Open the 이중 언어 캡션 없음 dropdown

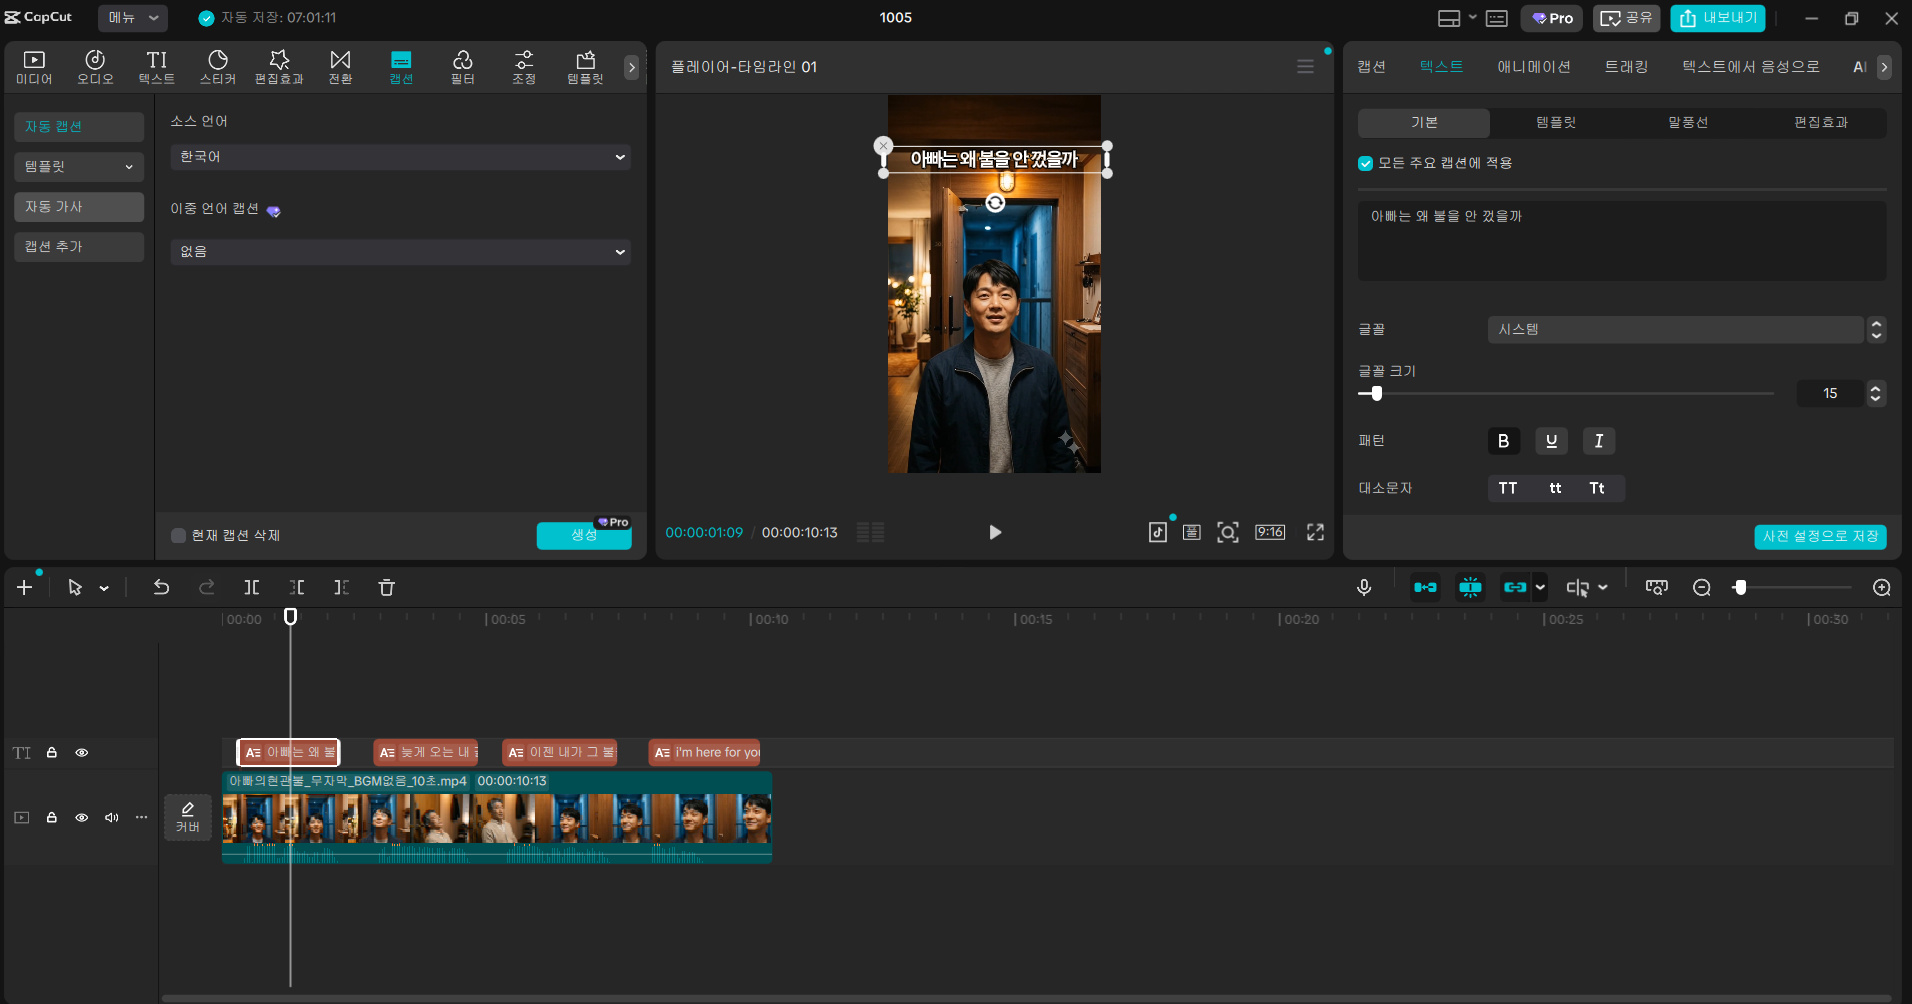click(x=400, y=252)
